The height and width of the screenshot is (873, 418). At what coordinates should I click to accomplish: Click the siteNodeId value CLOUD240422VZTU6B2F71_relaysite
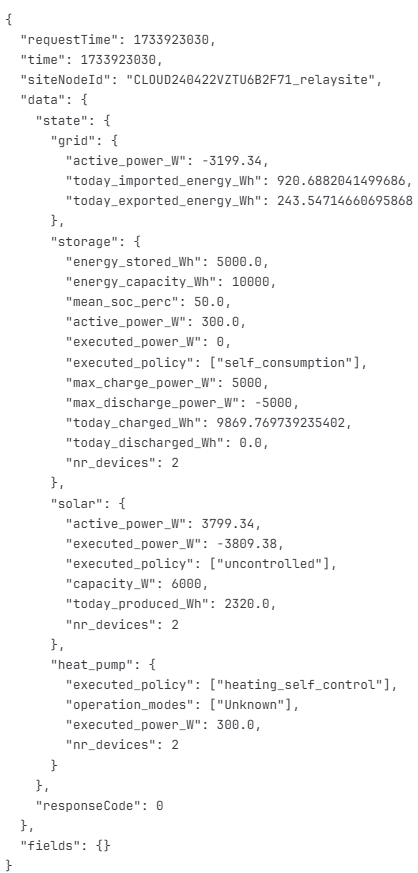point(251,80)
